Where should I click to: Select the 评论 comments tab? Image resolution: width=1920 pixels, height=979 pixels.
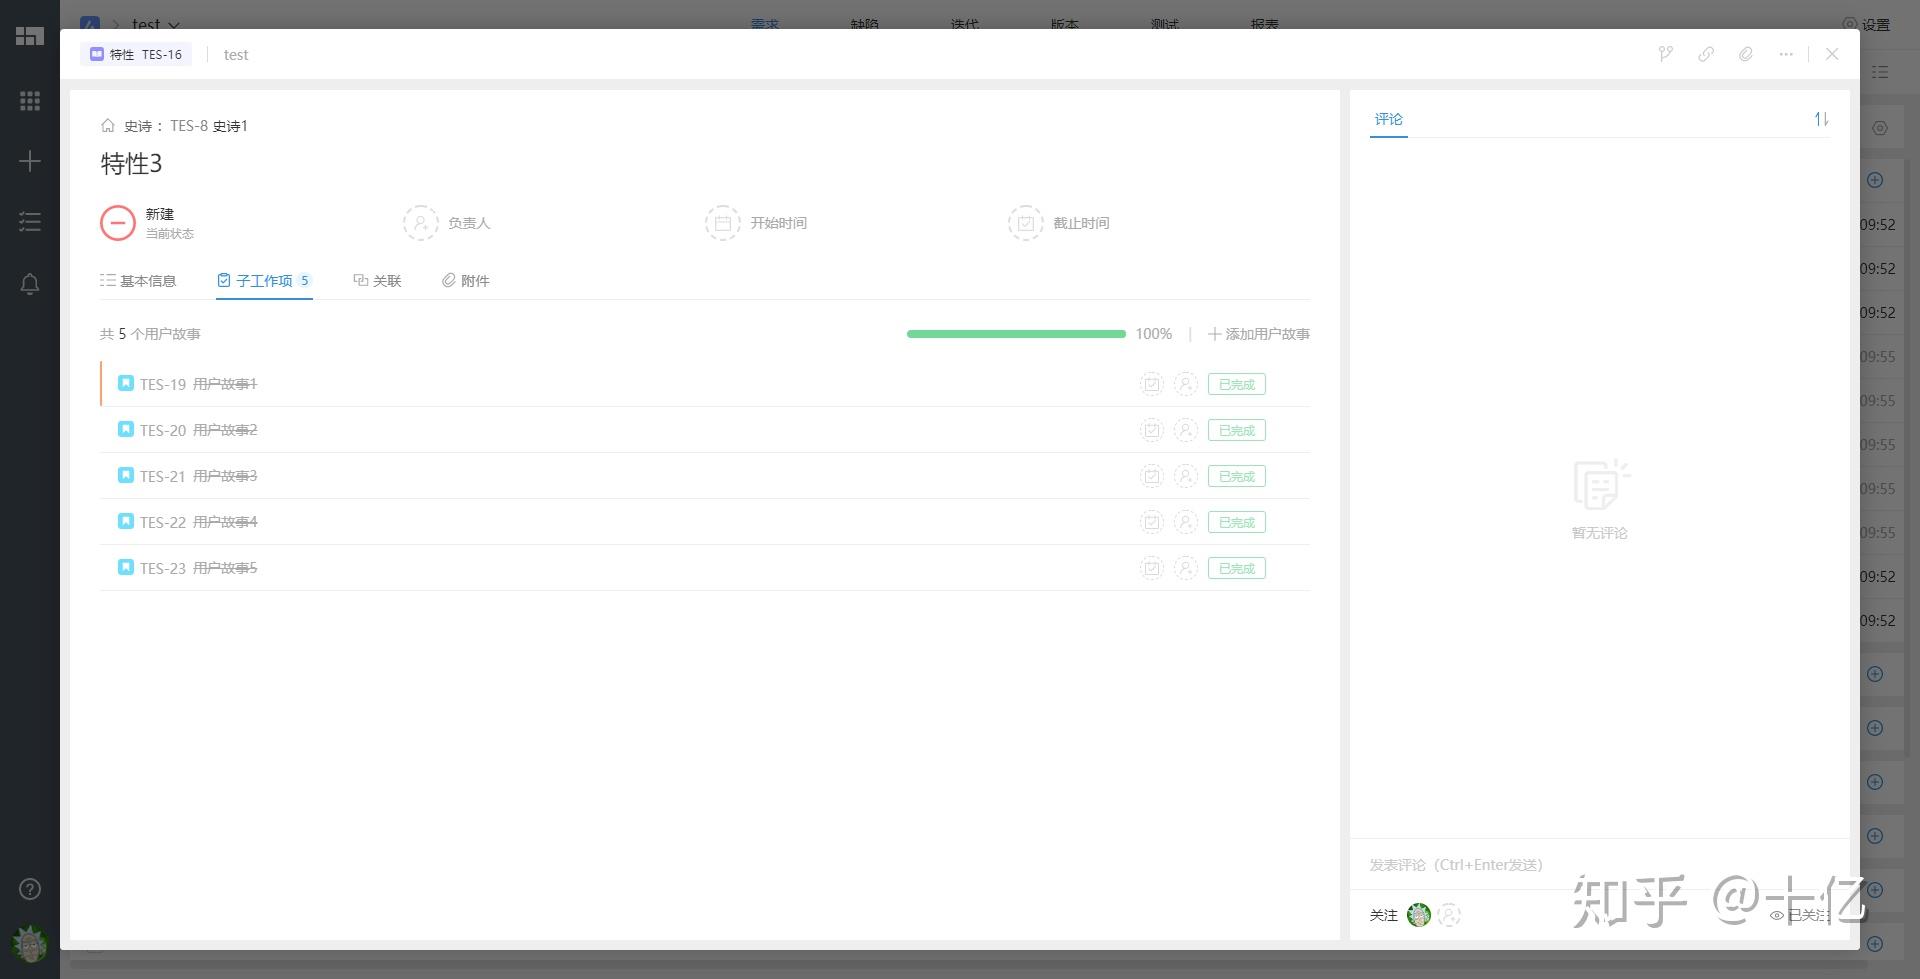1388,119
